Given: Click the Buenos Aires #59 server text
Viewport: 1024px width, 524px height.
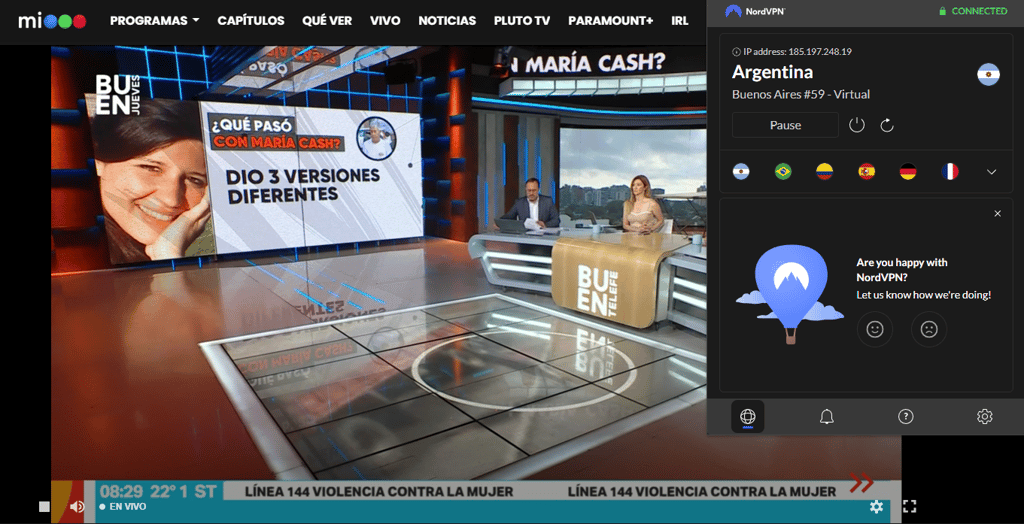Looking at the screenshot, I should [x=801, y=94].
